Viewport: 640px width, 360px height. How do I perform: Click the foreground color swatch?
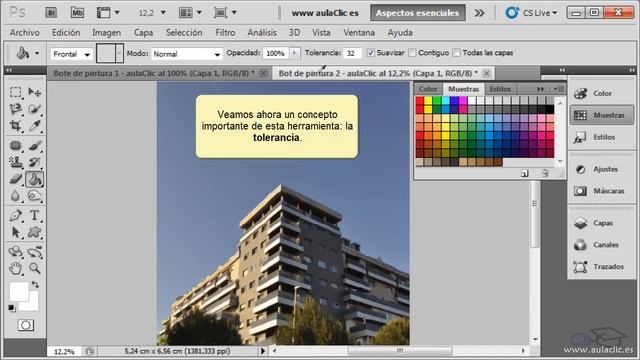[x=19, y=291]
